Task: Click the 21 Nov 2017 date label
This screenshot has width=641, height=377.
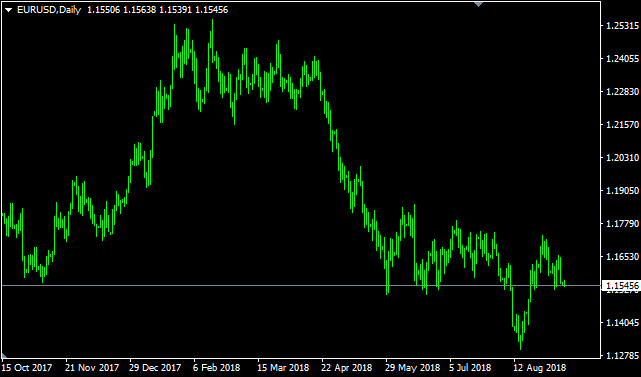Action: 92,368
